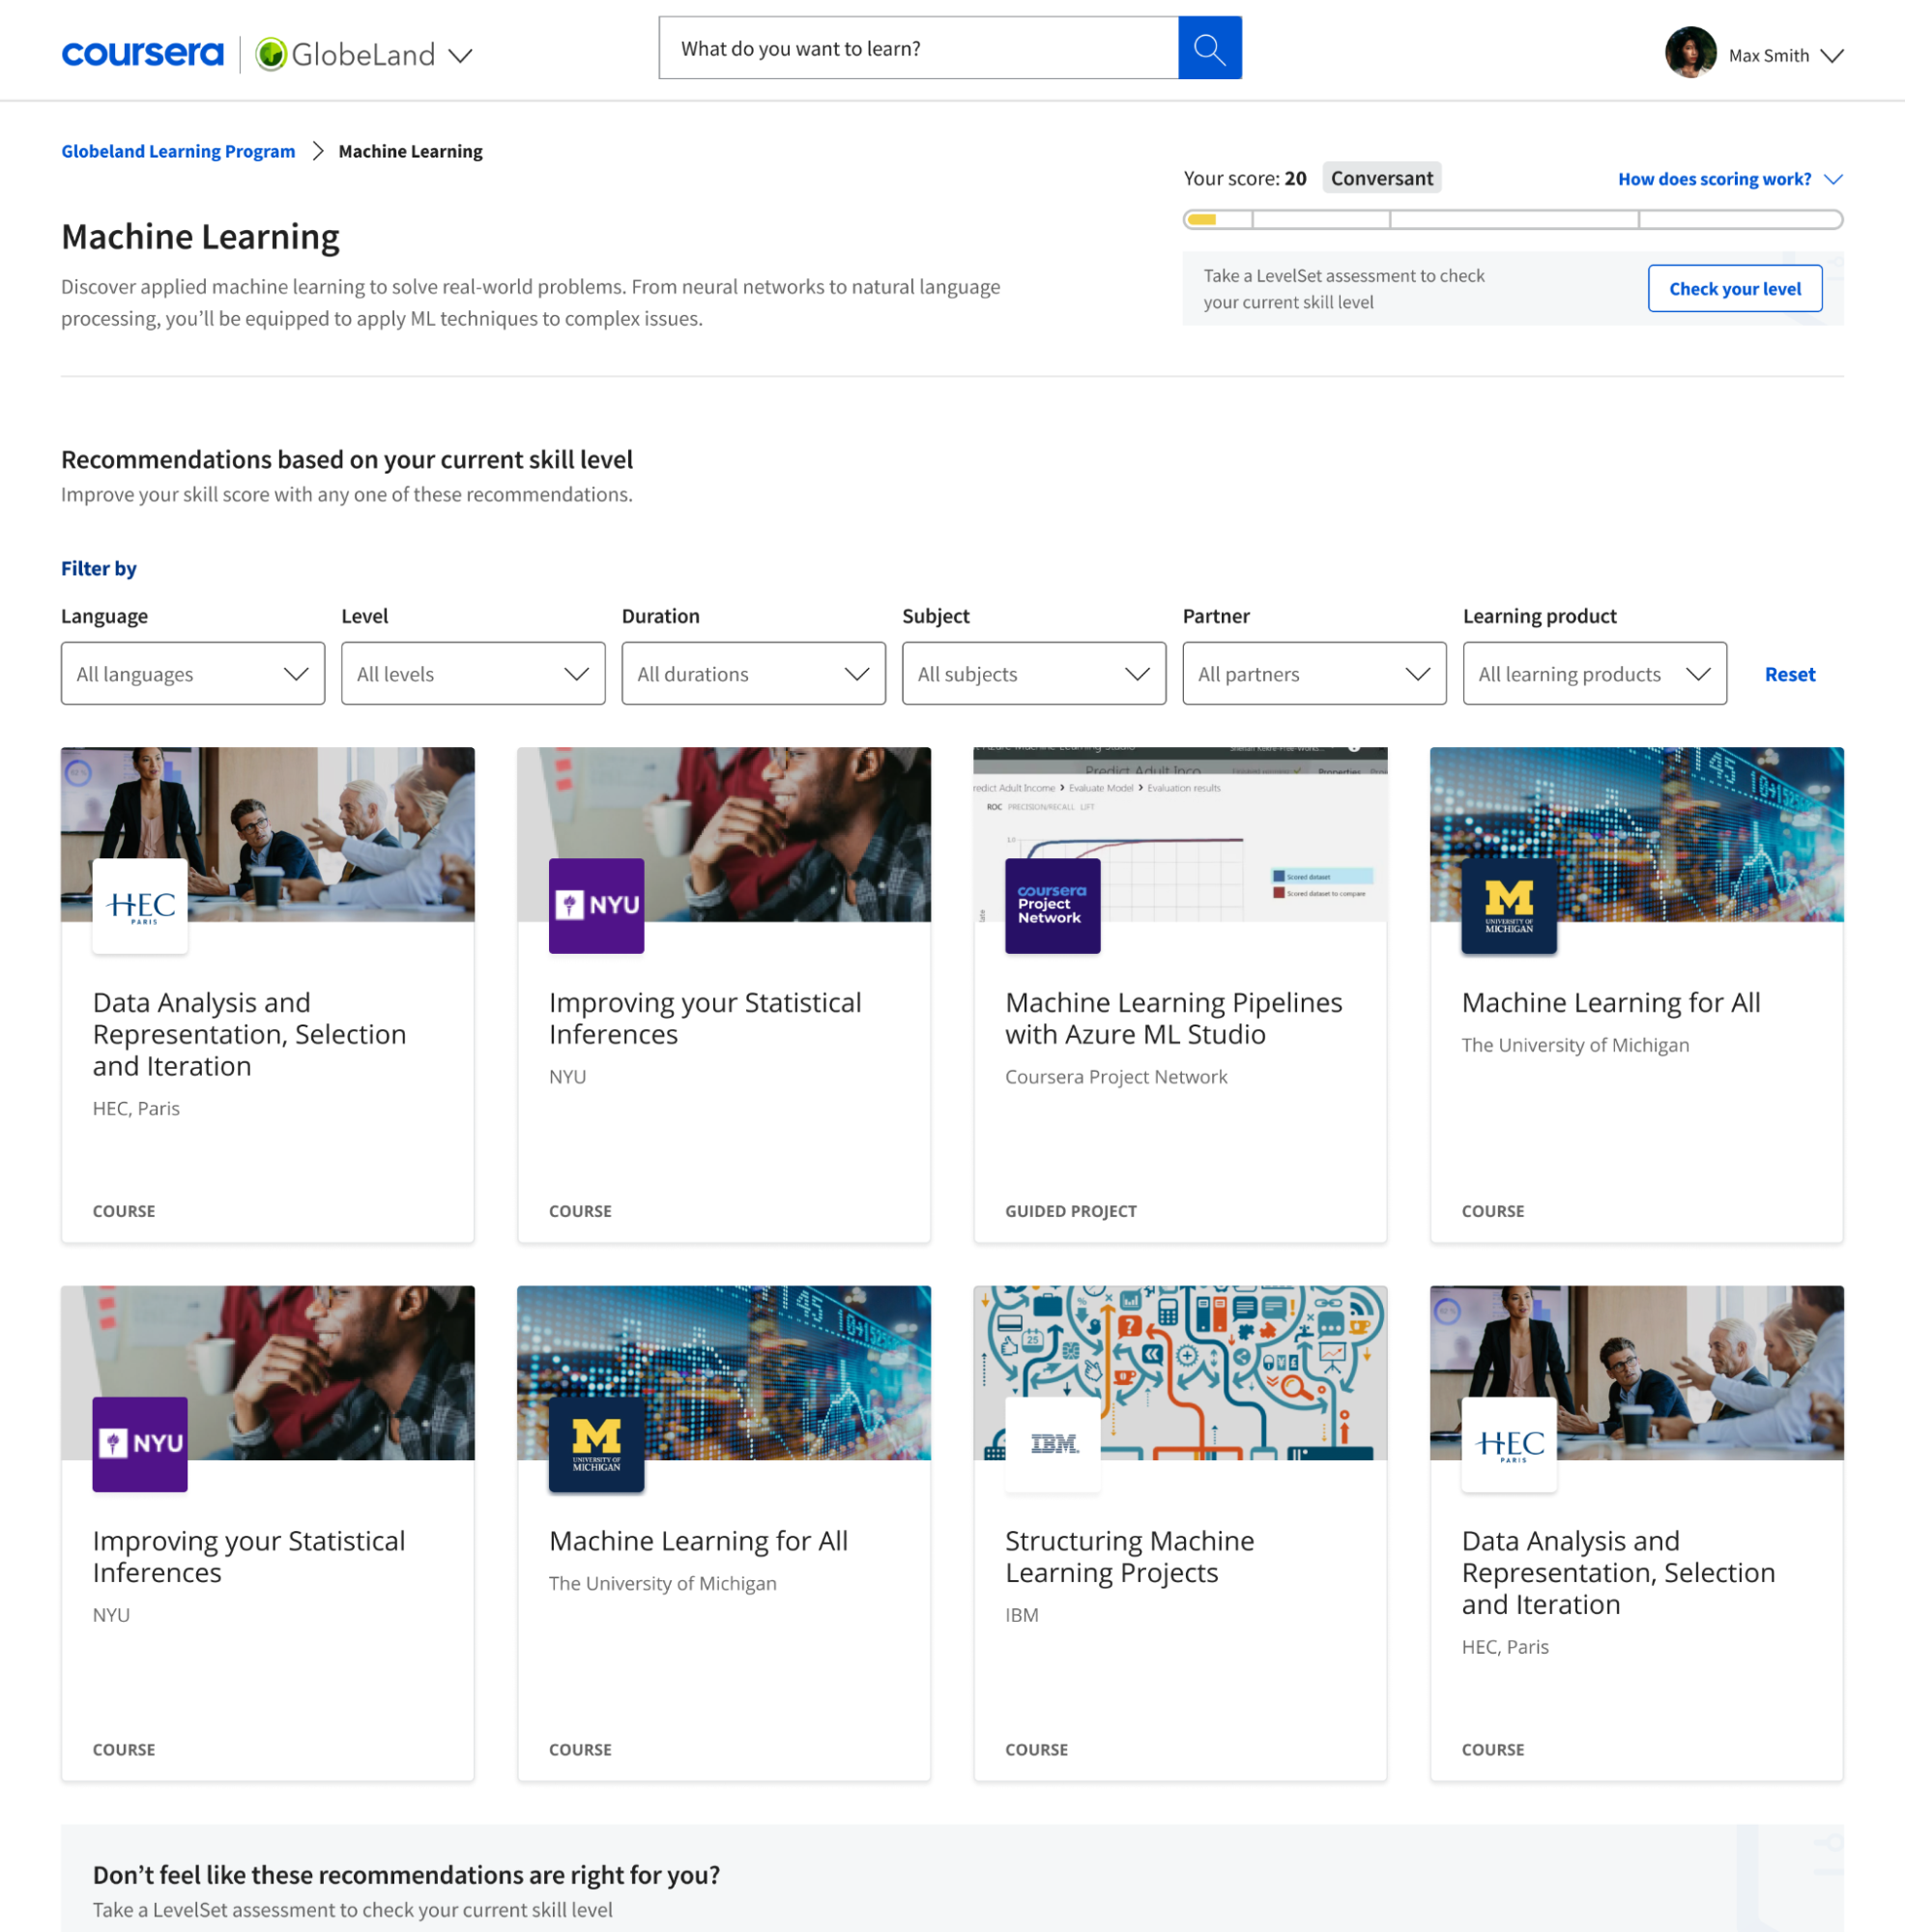Click the IBM logo on Structuring Machine Learning Projects
Screen dimensions: 1905x1932
click(1052, 1444)
